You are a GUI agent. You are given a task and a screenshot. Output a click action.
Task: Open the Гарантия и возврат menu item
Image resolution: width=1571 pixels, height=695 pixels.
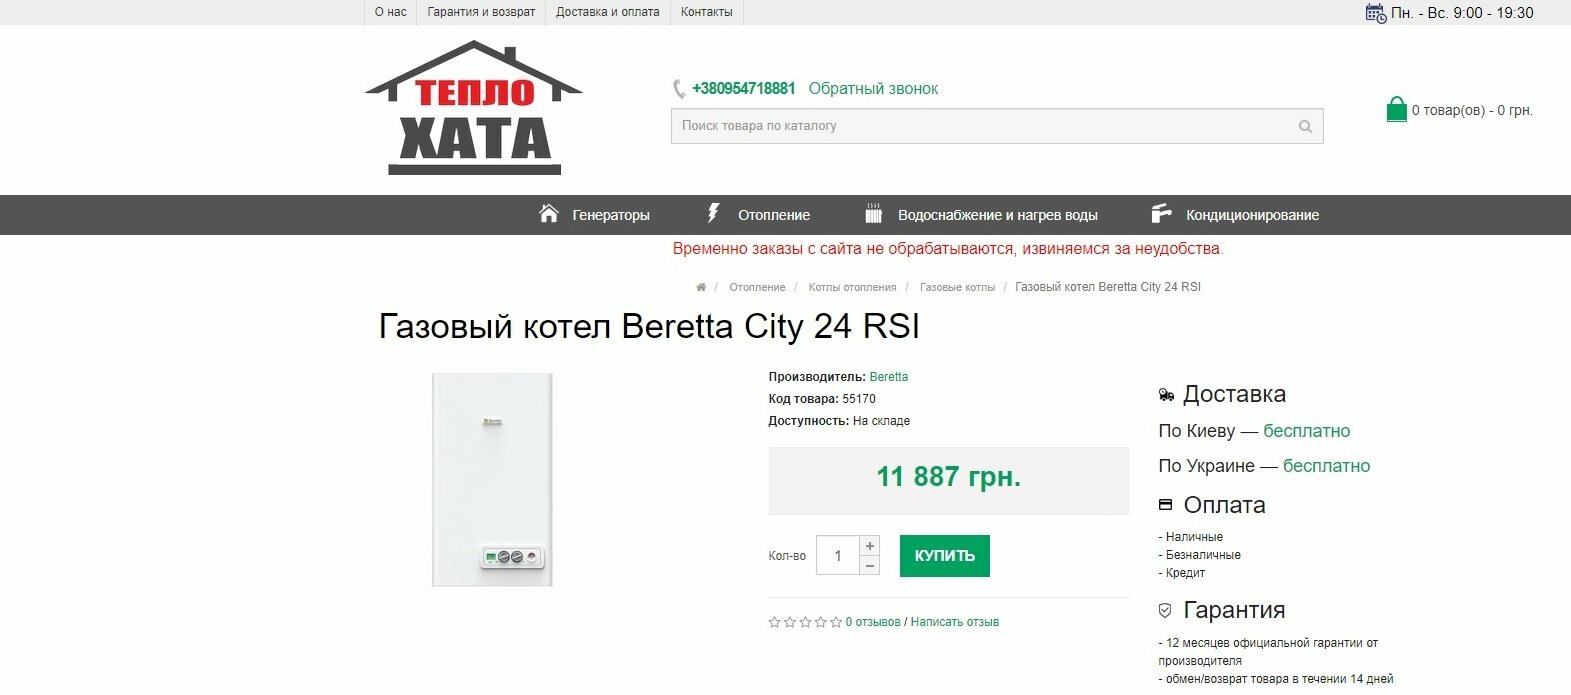click(481, 12)
